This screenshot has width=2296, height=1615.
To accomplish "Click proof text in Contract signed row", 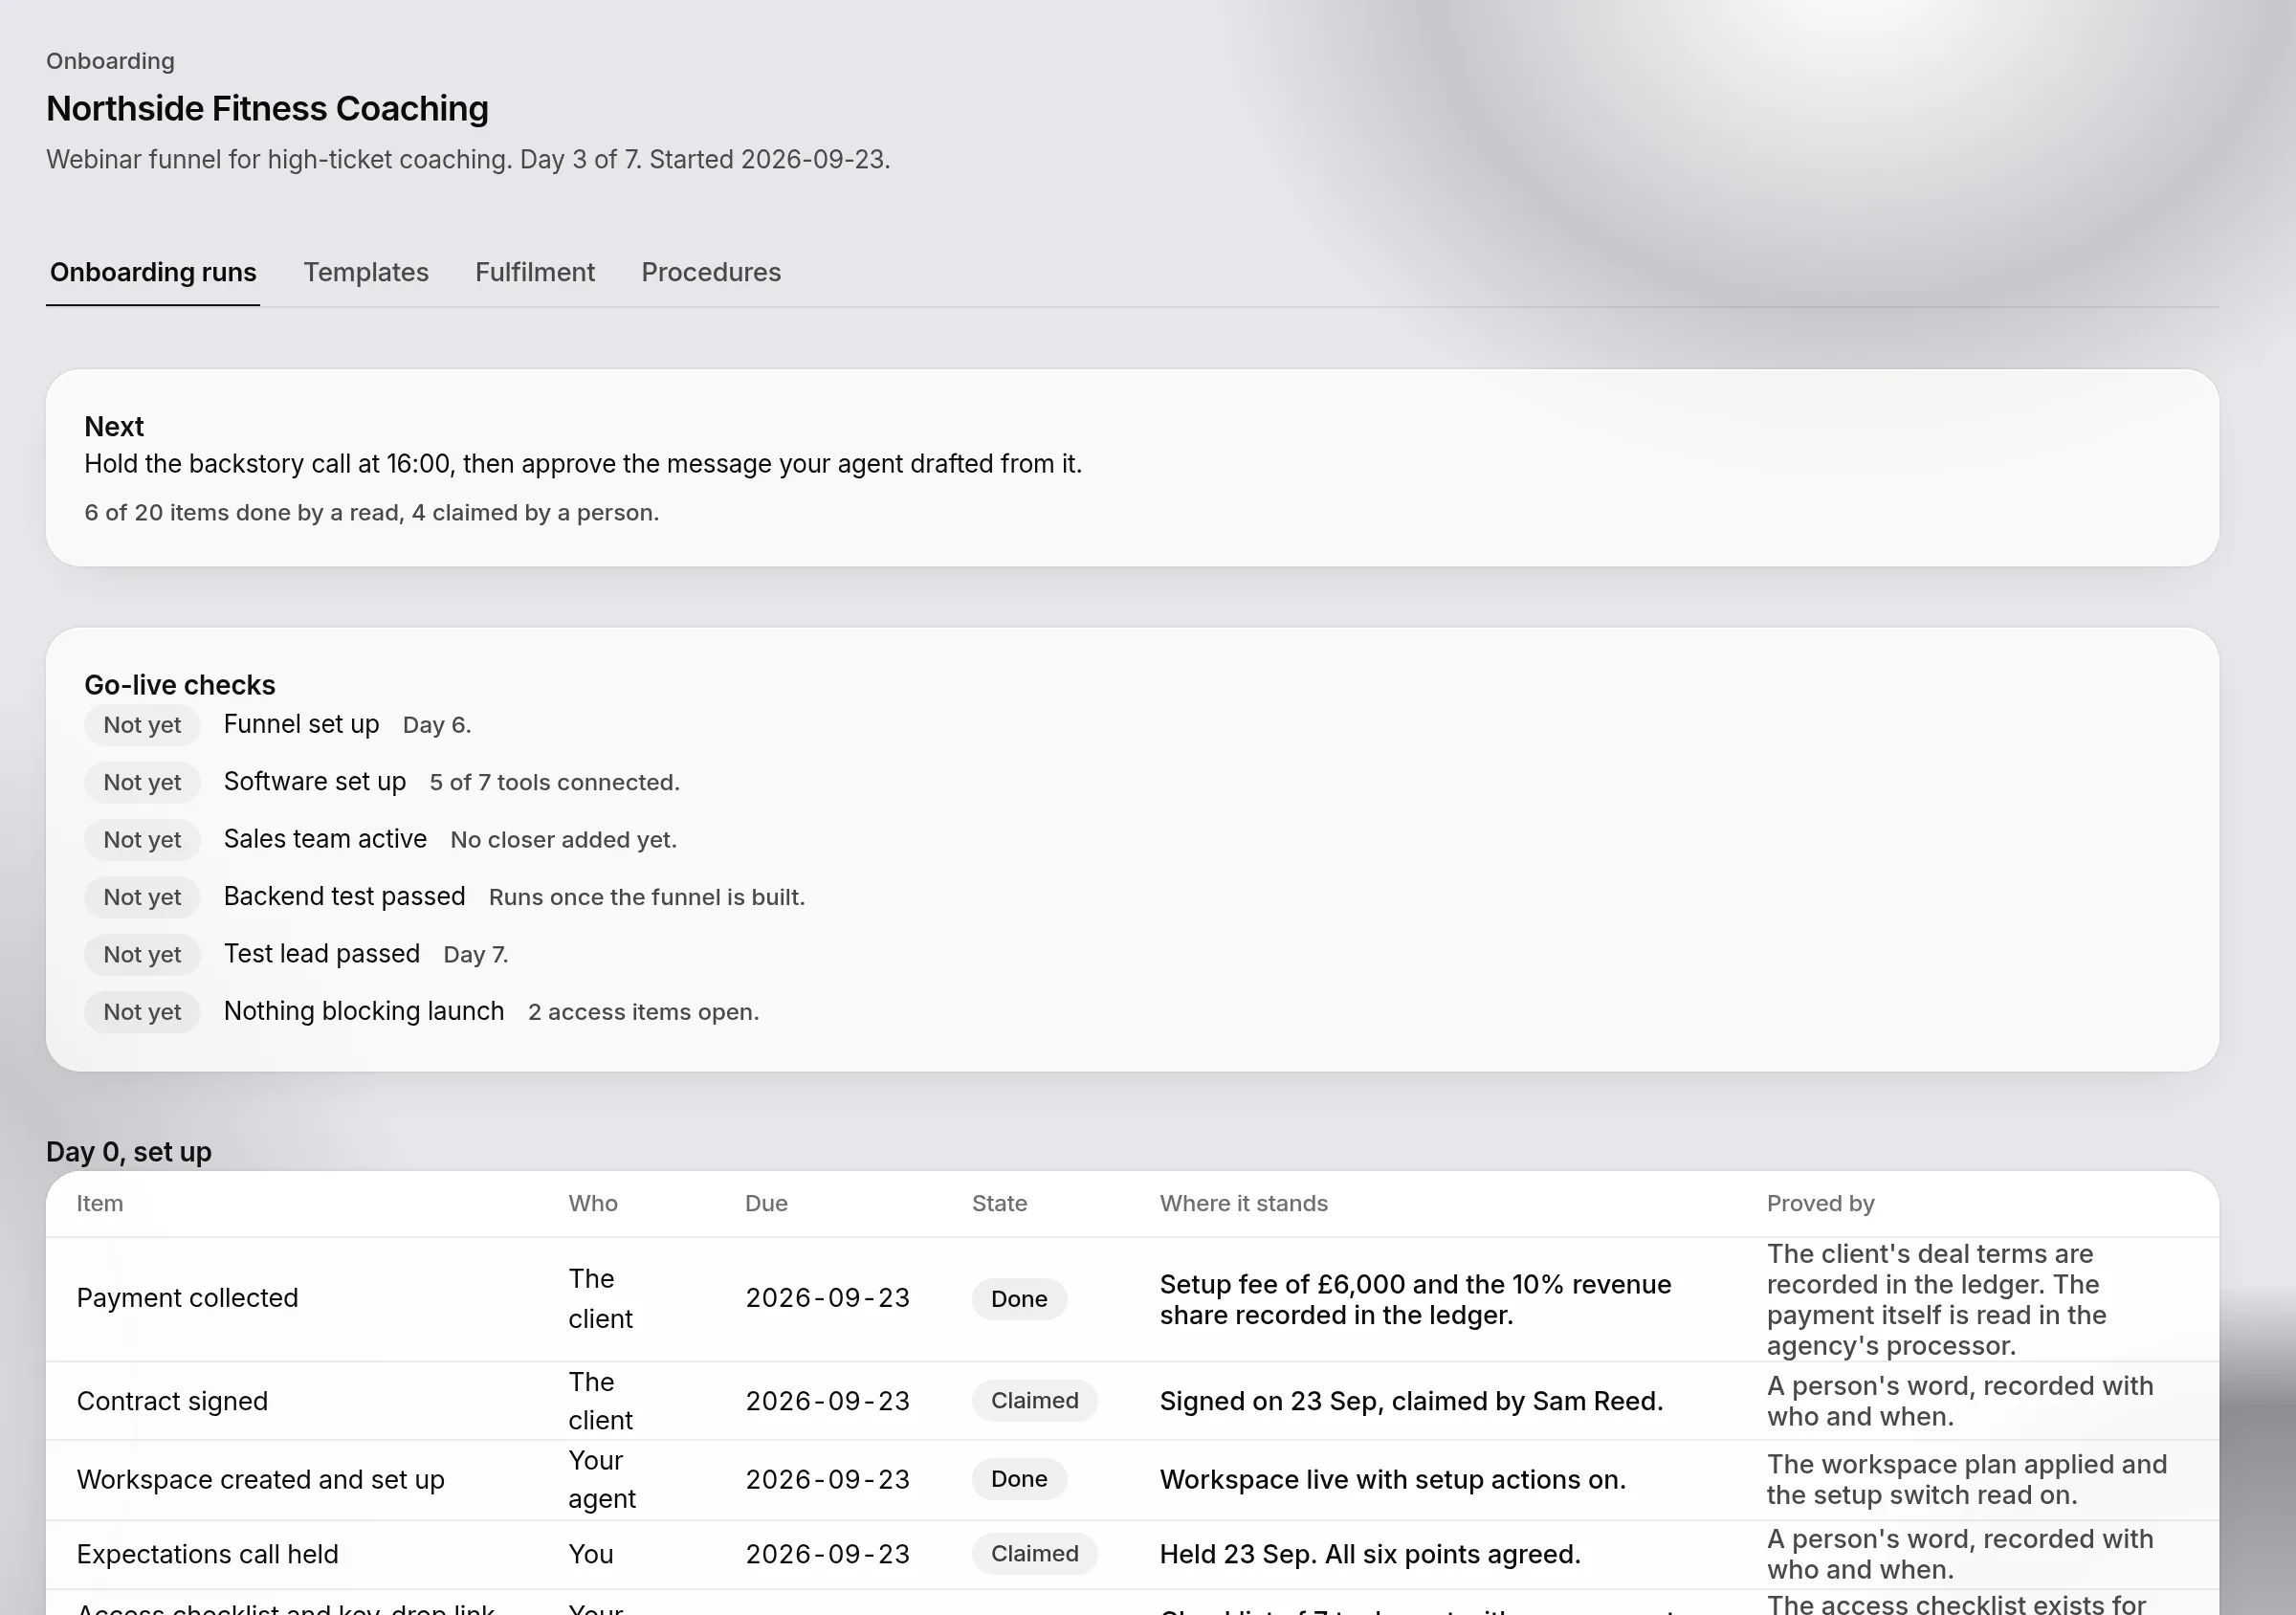I will [1960, 1402].
